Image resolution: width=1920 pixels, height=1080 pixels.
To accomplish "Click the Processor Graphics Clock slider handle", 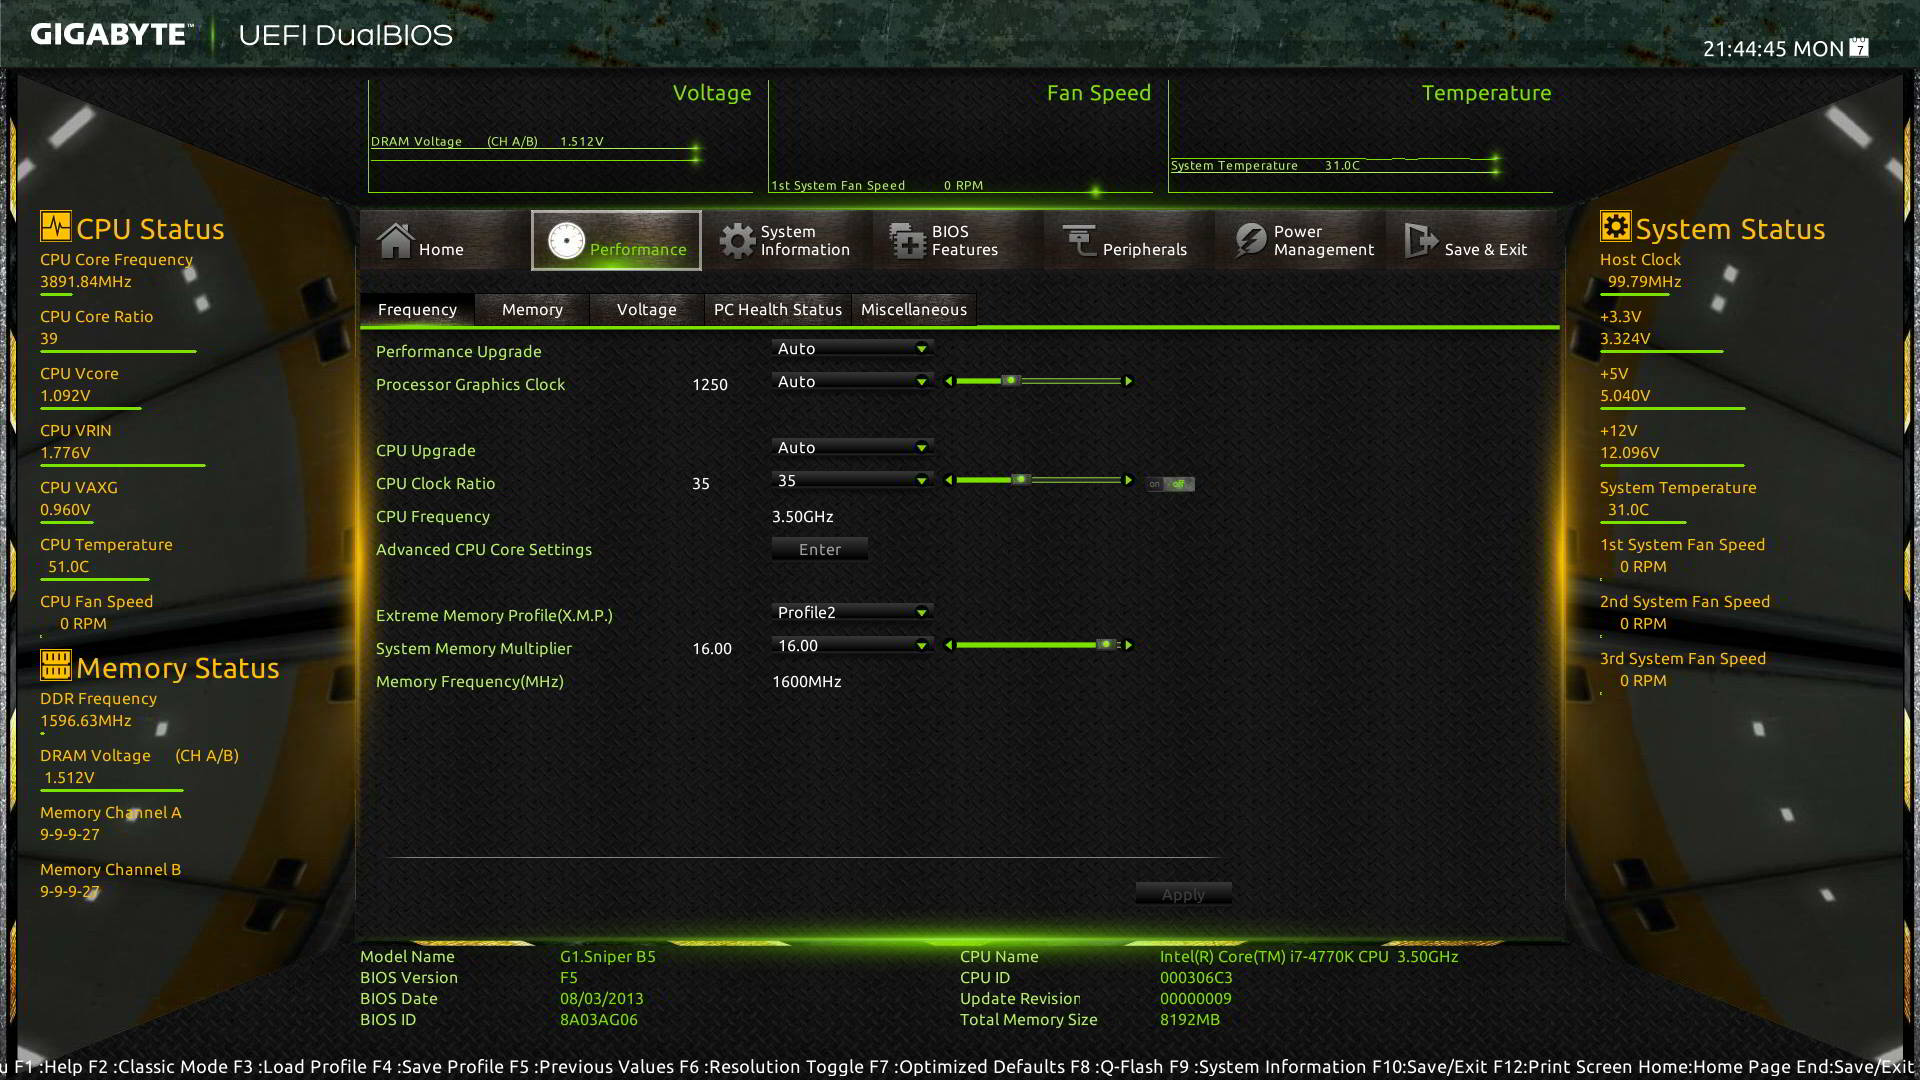I will pos(1011,380).
